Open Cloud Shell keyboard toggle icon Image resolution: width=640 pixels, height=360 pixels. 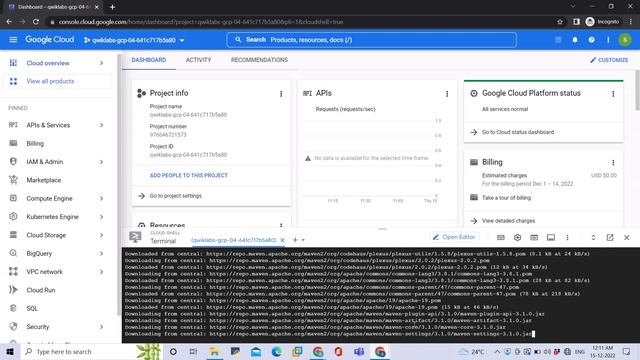(x=500, y=238)
